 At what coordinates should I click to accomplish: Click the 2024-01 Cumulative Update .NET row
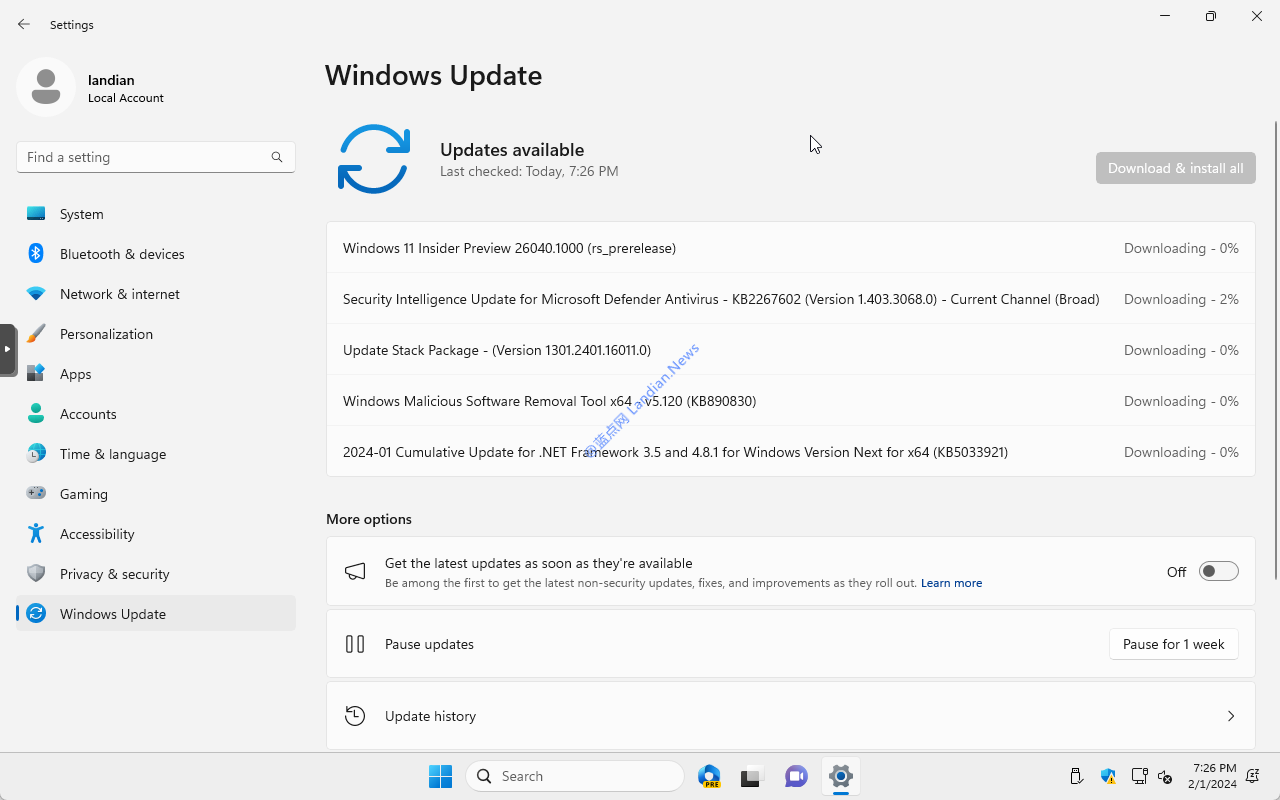791,452
